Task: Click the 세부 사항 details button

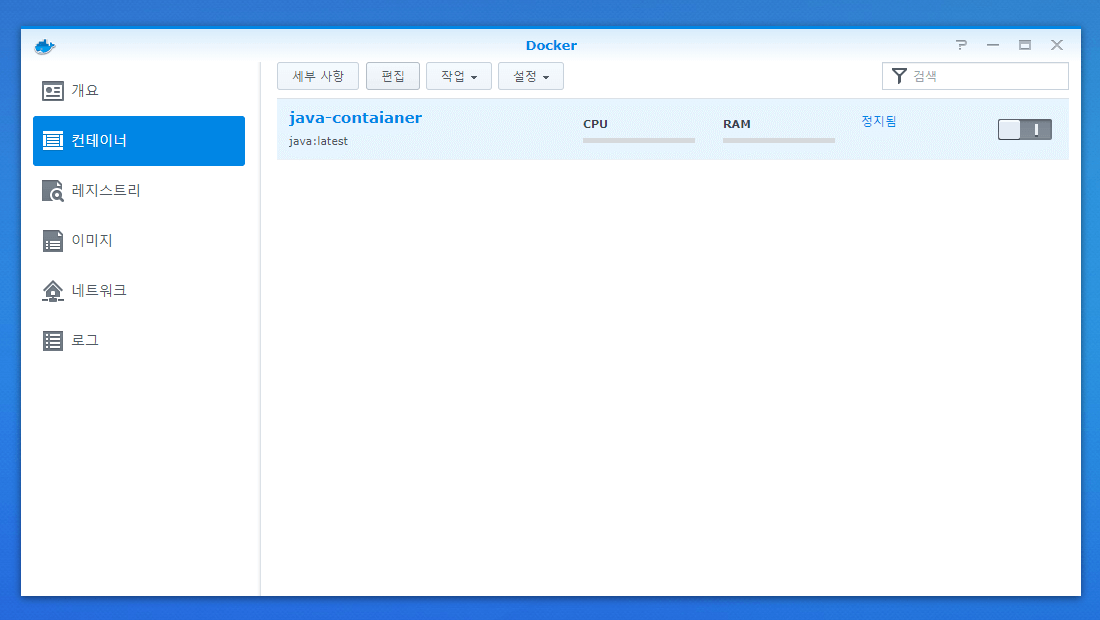Action: pyautogui.click(x=318, y=76)
